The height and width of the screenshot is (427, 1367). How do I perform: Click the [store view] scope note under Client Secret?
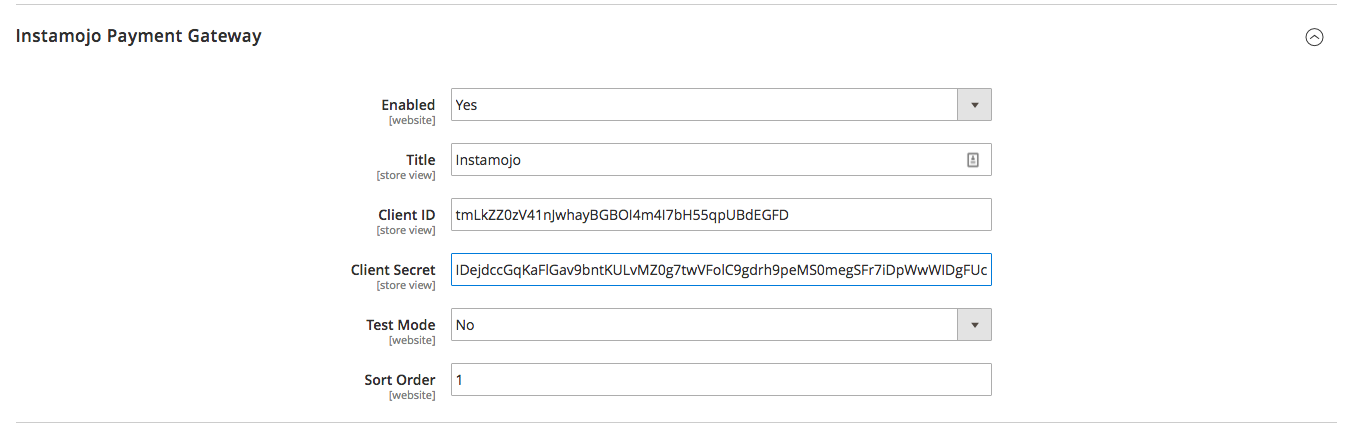click(x=406, y=285)
